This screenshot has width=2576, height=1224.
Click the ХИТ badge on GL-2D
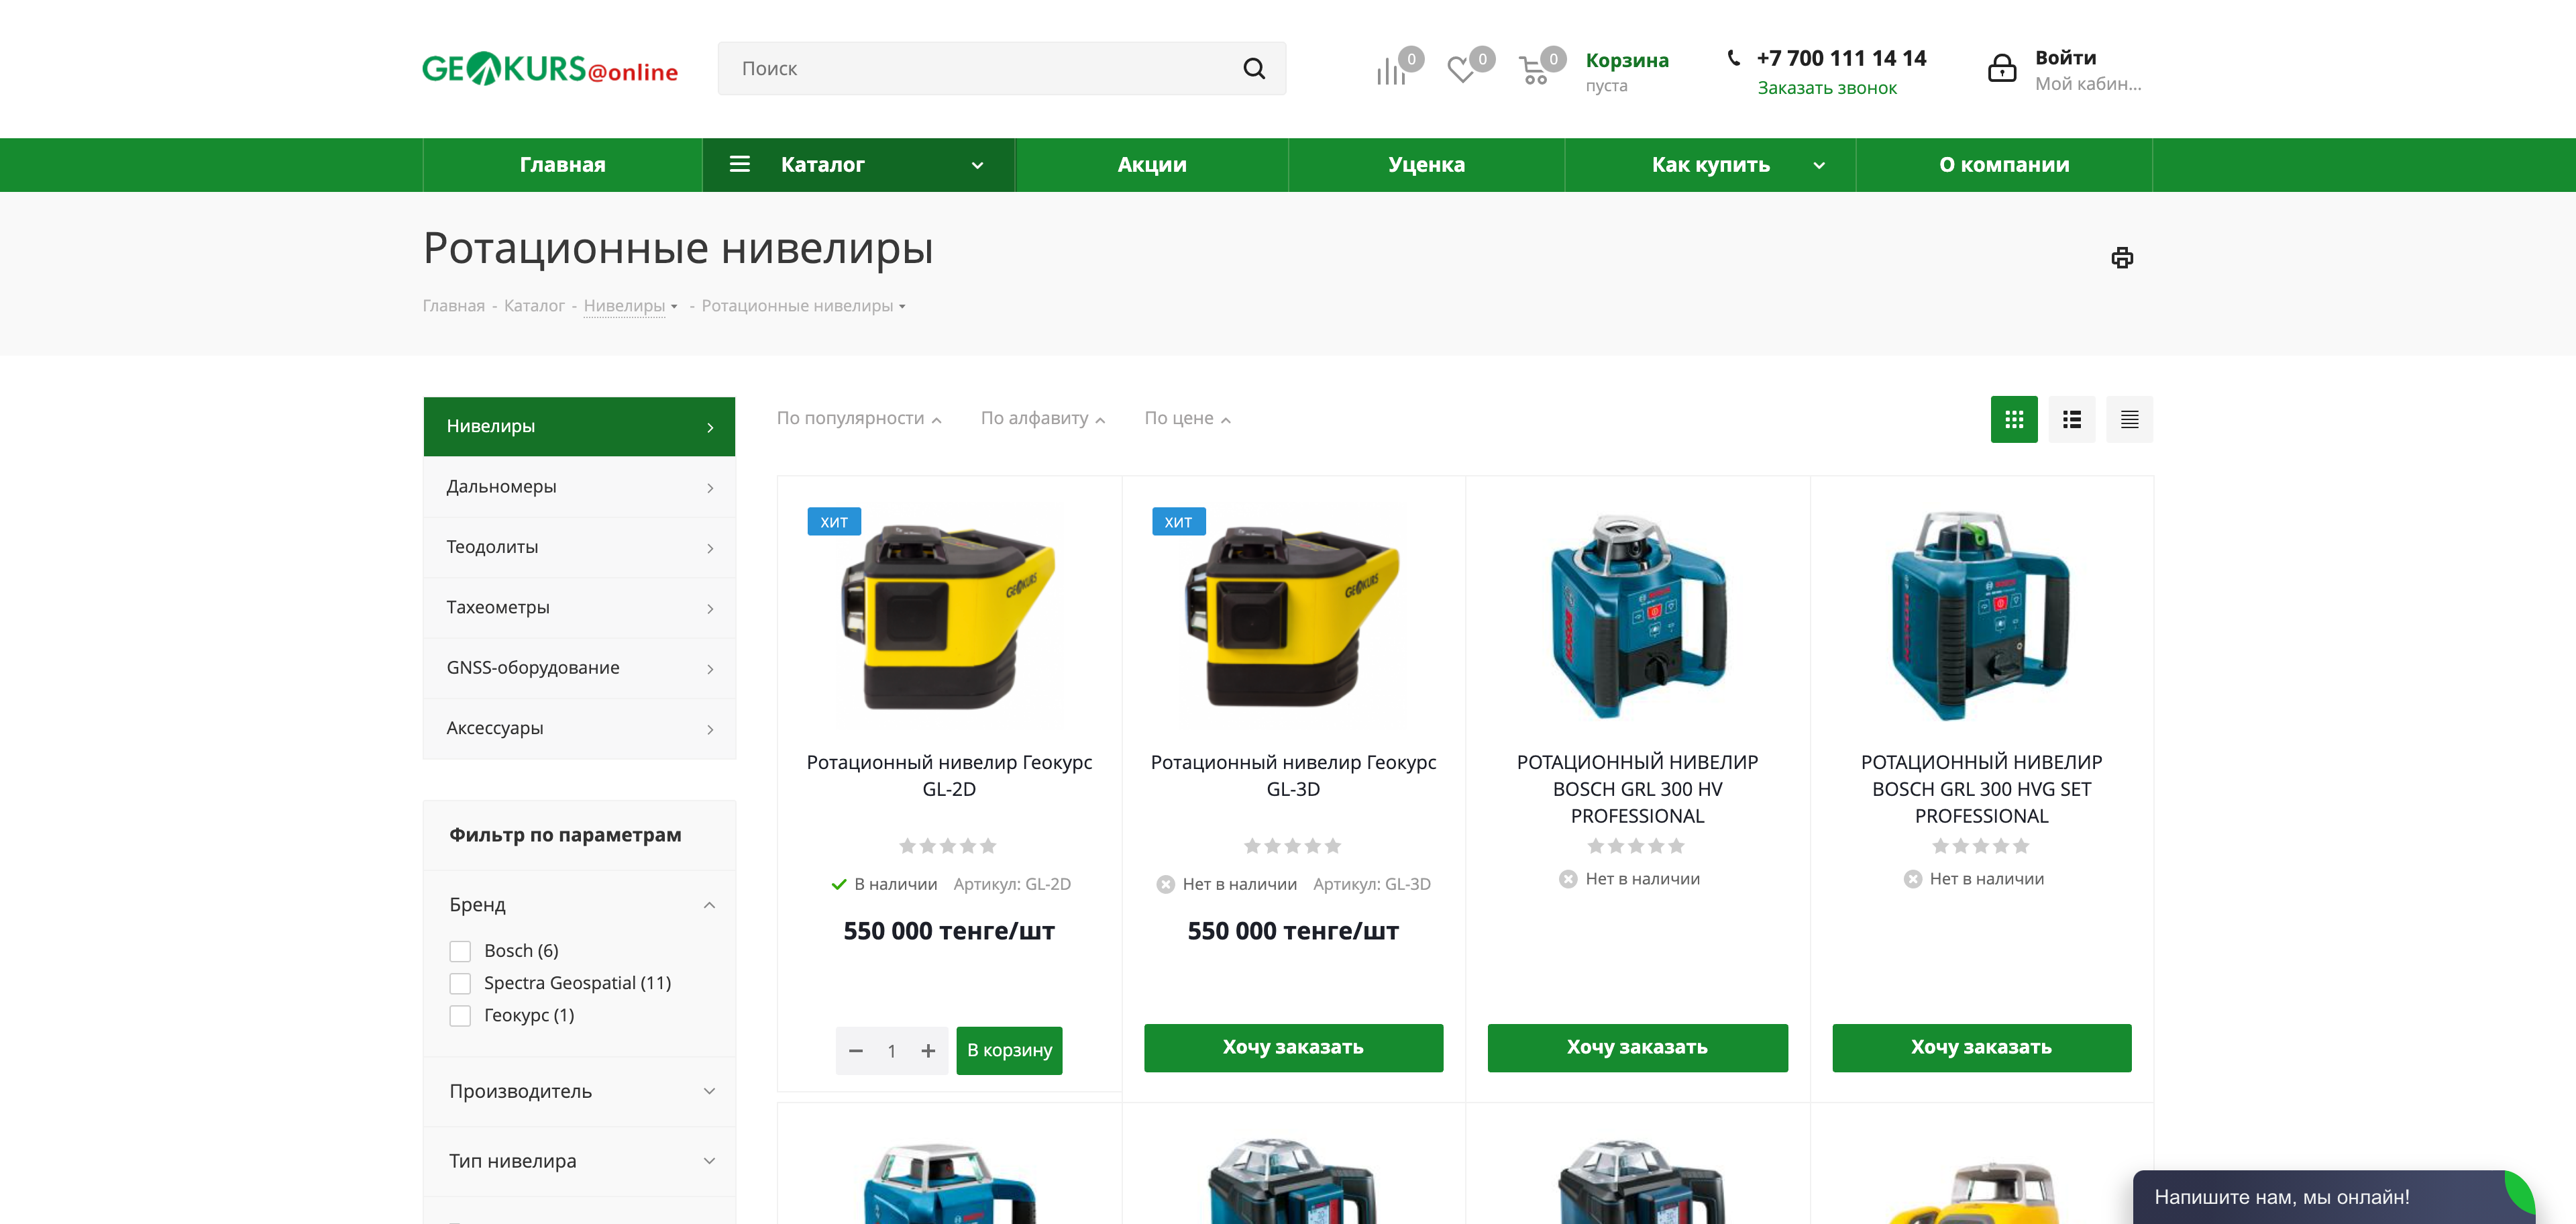click(x=834, y=522)
